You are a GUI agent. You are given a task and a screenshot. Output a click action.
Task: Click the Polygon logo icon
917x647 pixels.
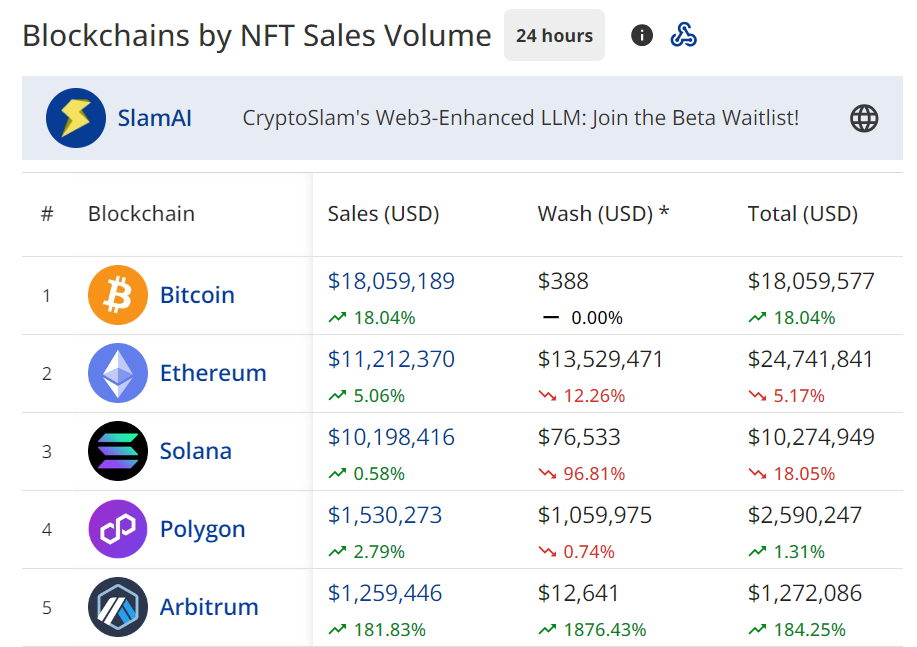[118, 529]
